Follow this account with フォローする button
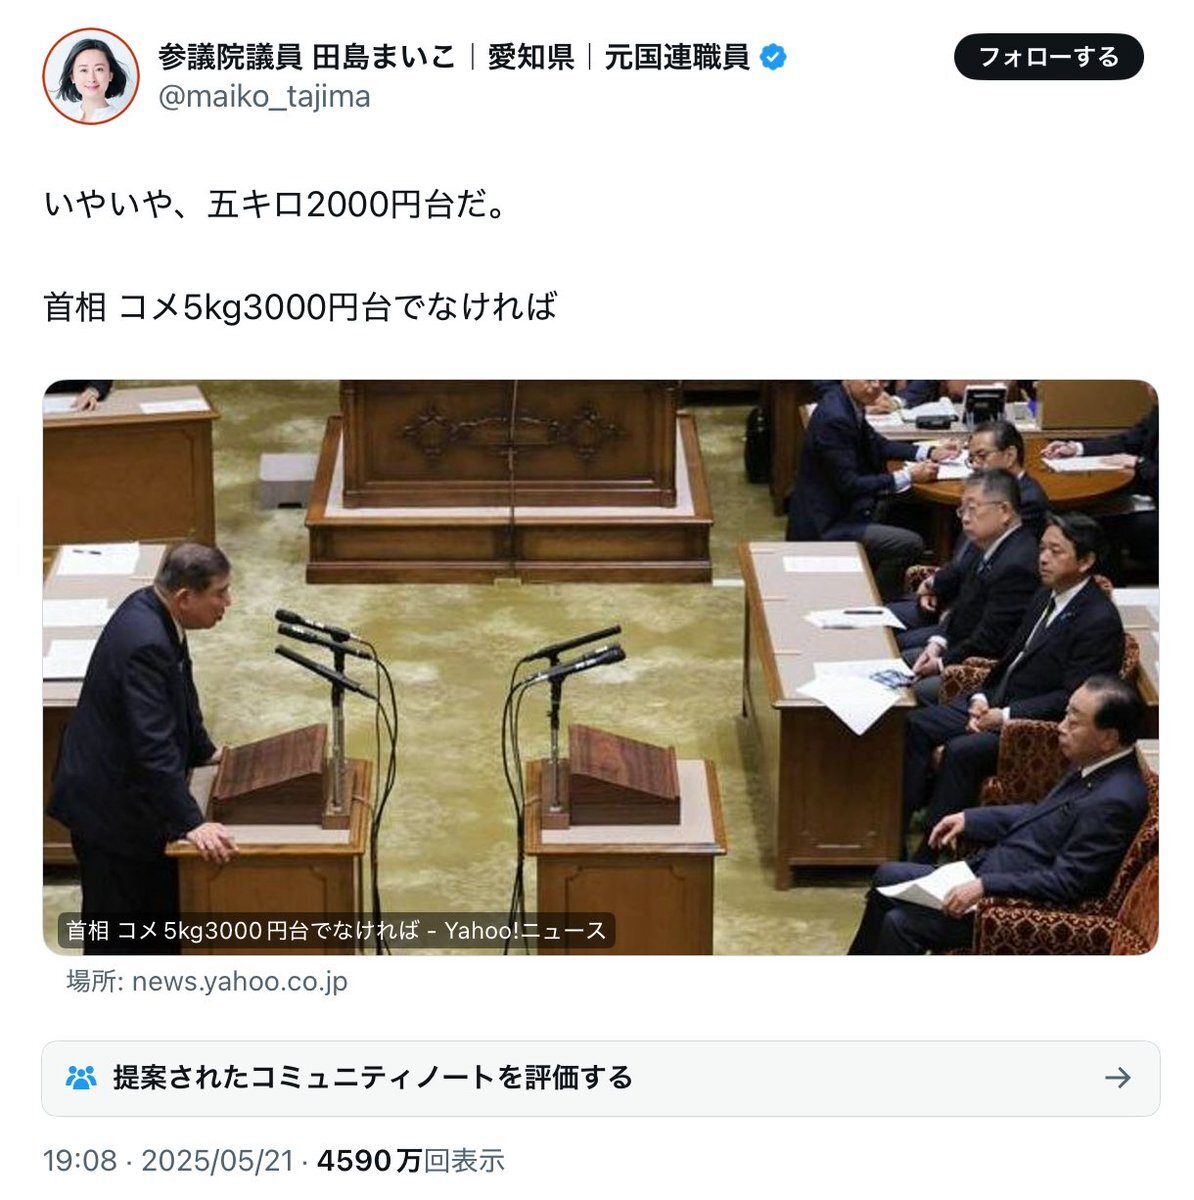1194x1200 pixels. tap(1049, 57)
